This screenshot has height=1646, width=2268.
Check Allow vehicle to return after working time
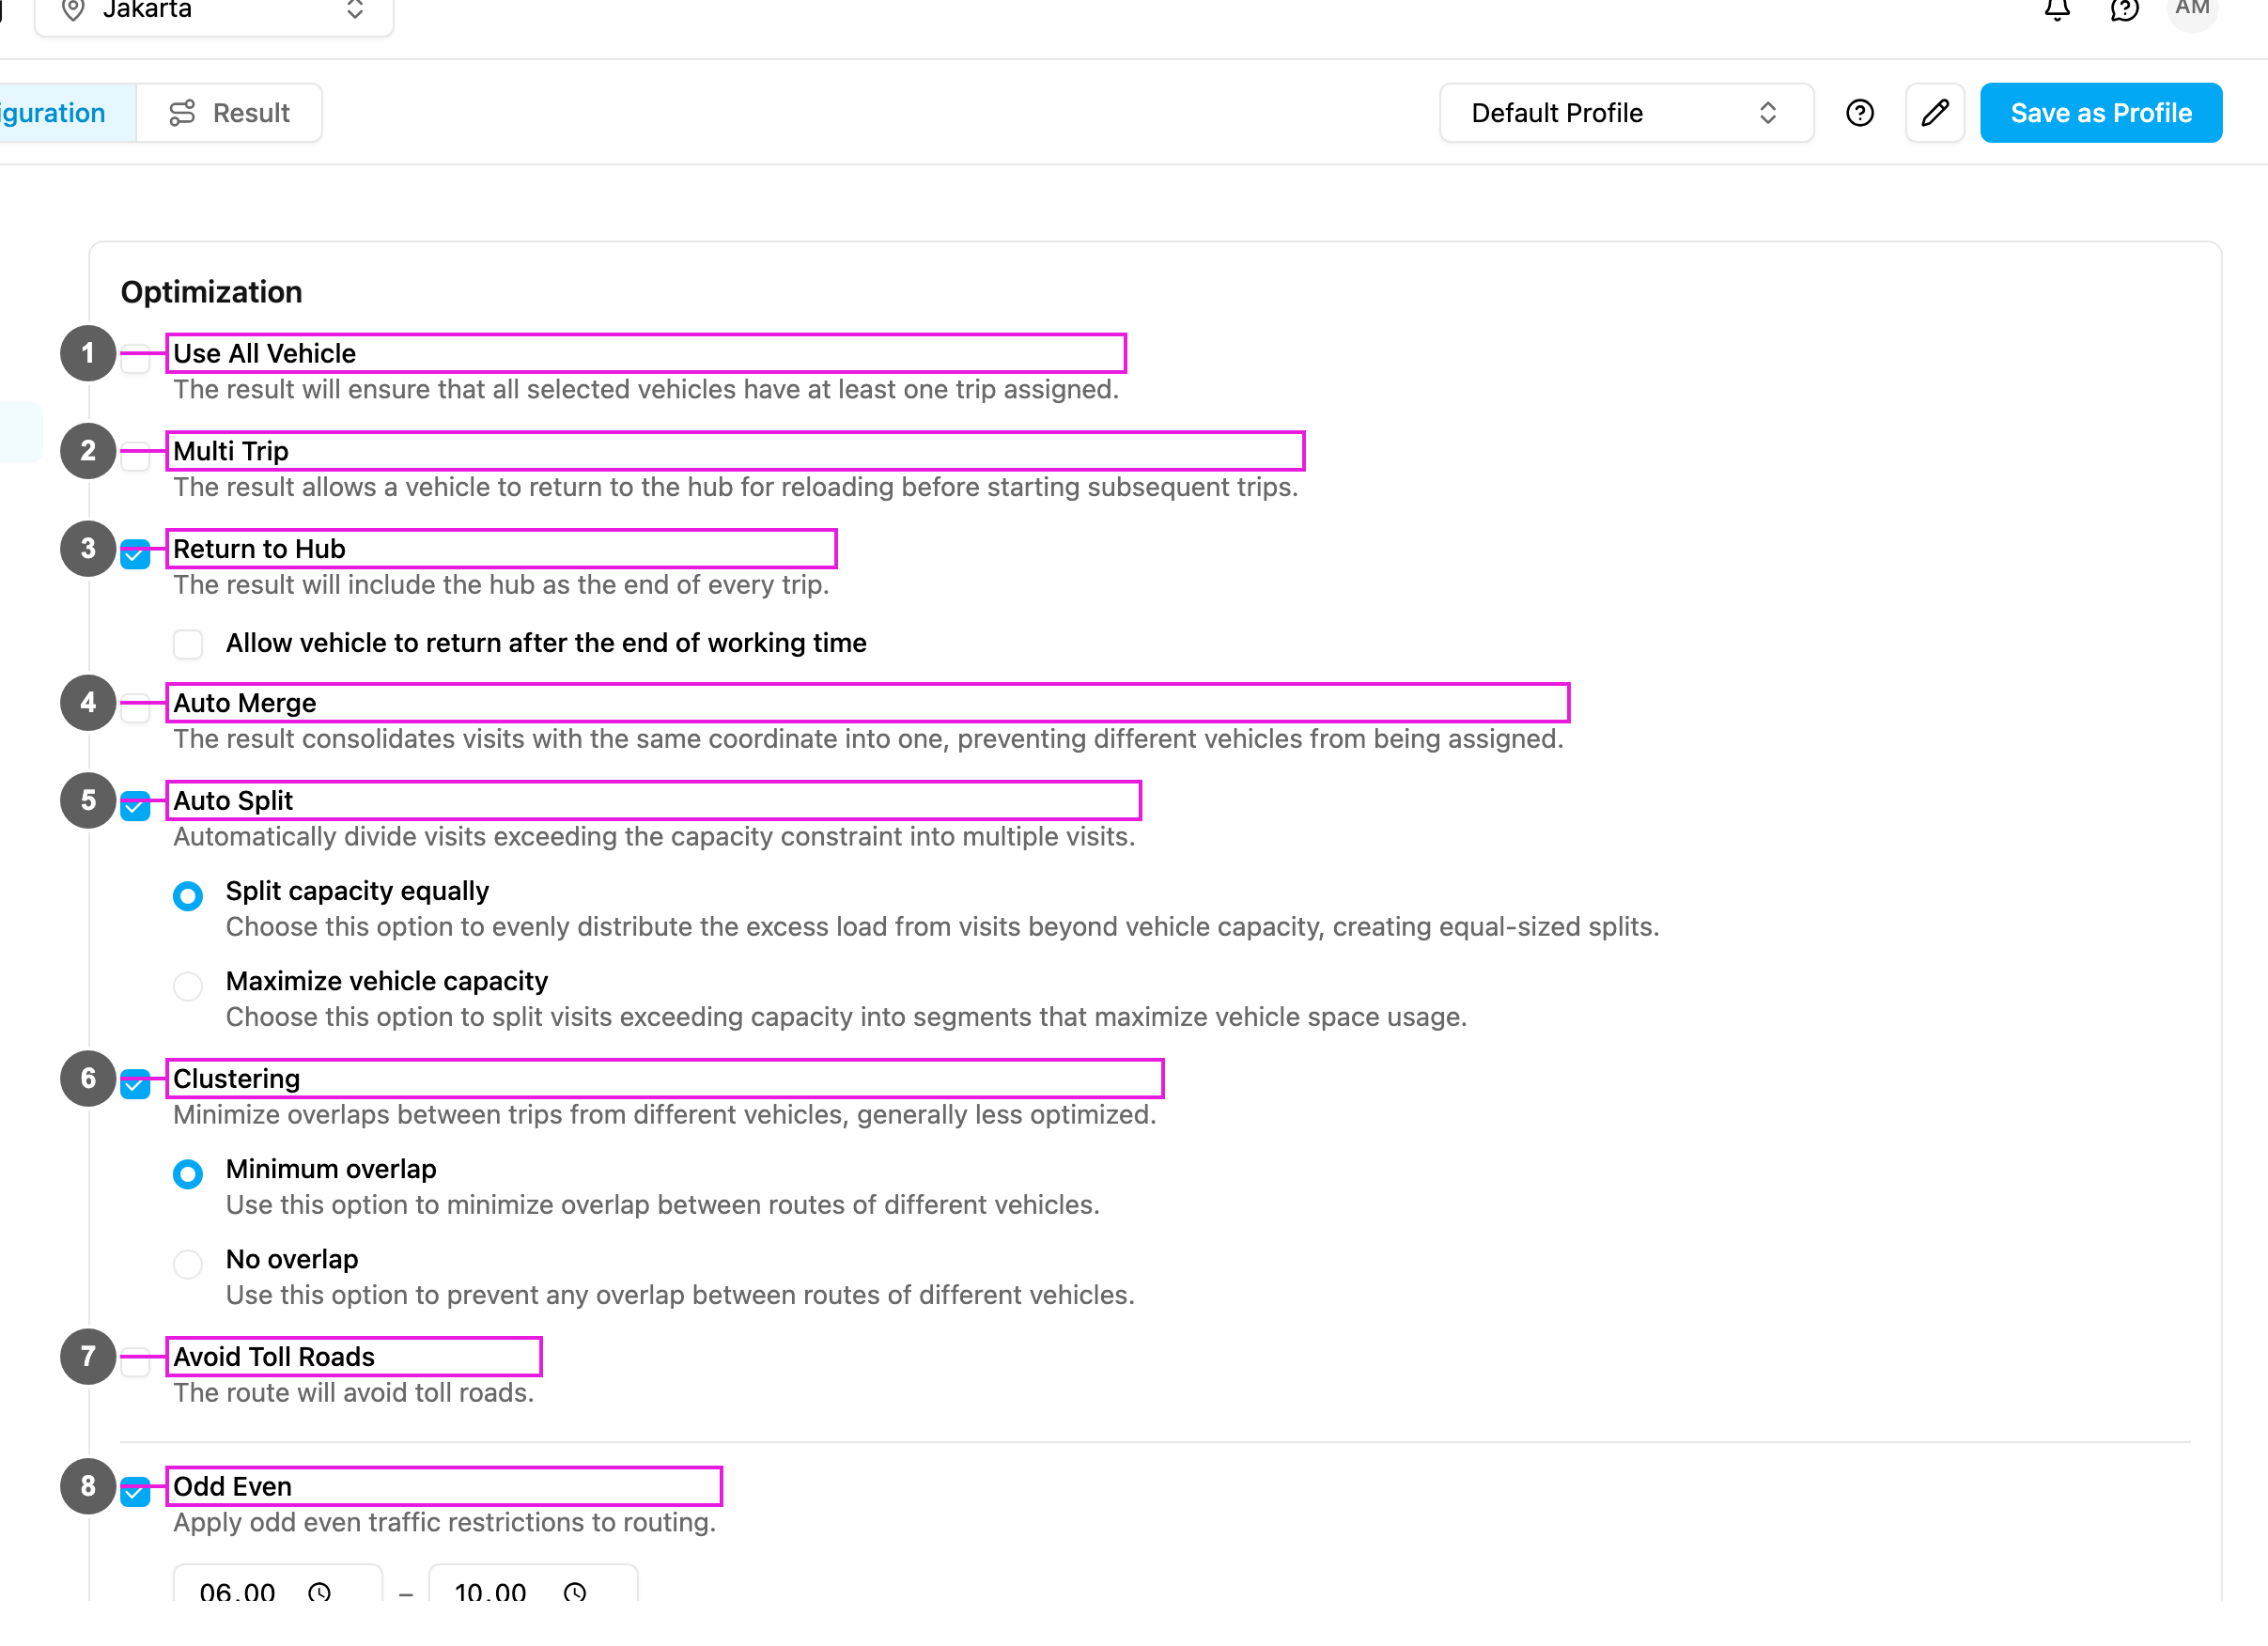(188, 644)
